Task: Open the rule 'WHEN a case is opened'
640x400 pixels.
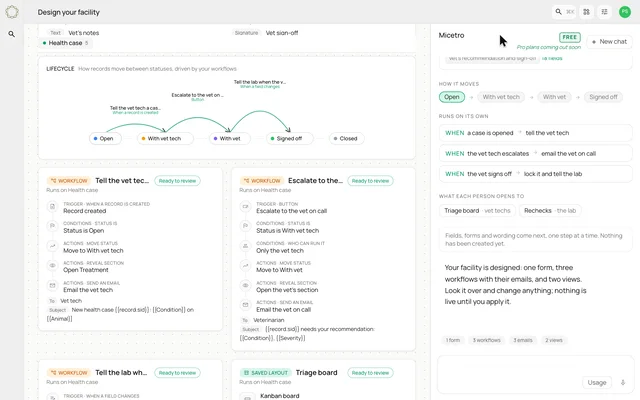Action: pos(536,133)
